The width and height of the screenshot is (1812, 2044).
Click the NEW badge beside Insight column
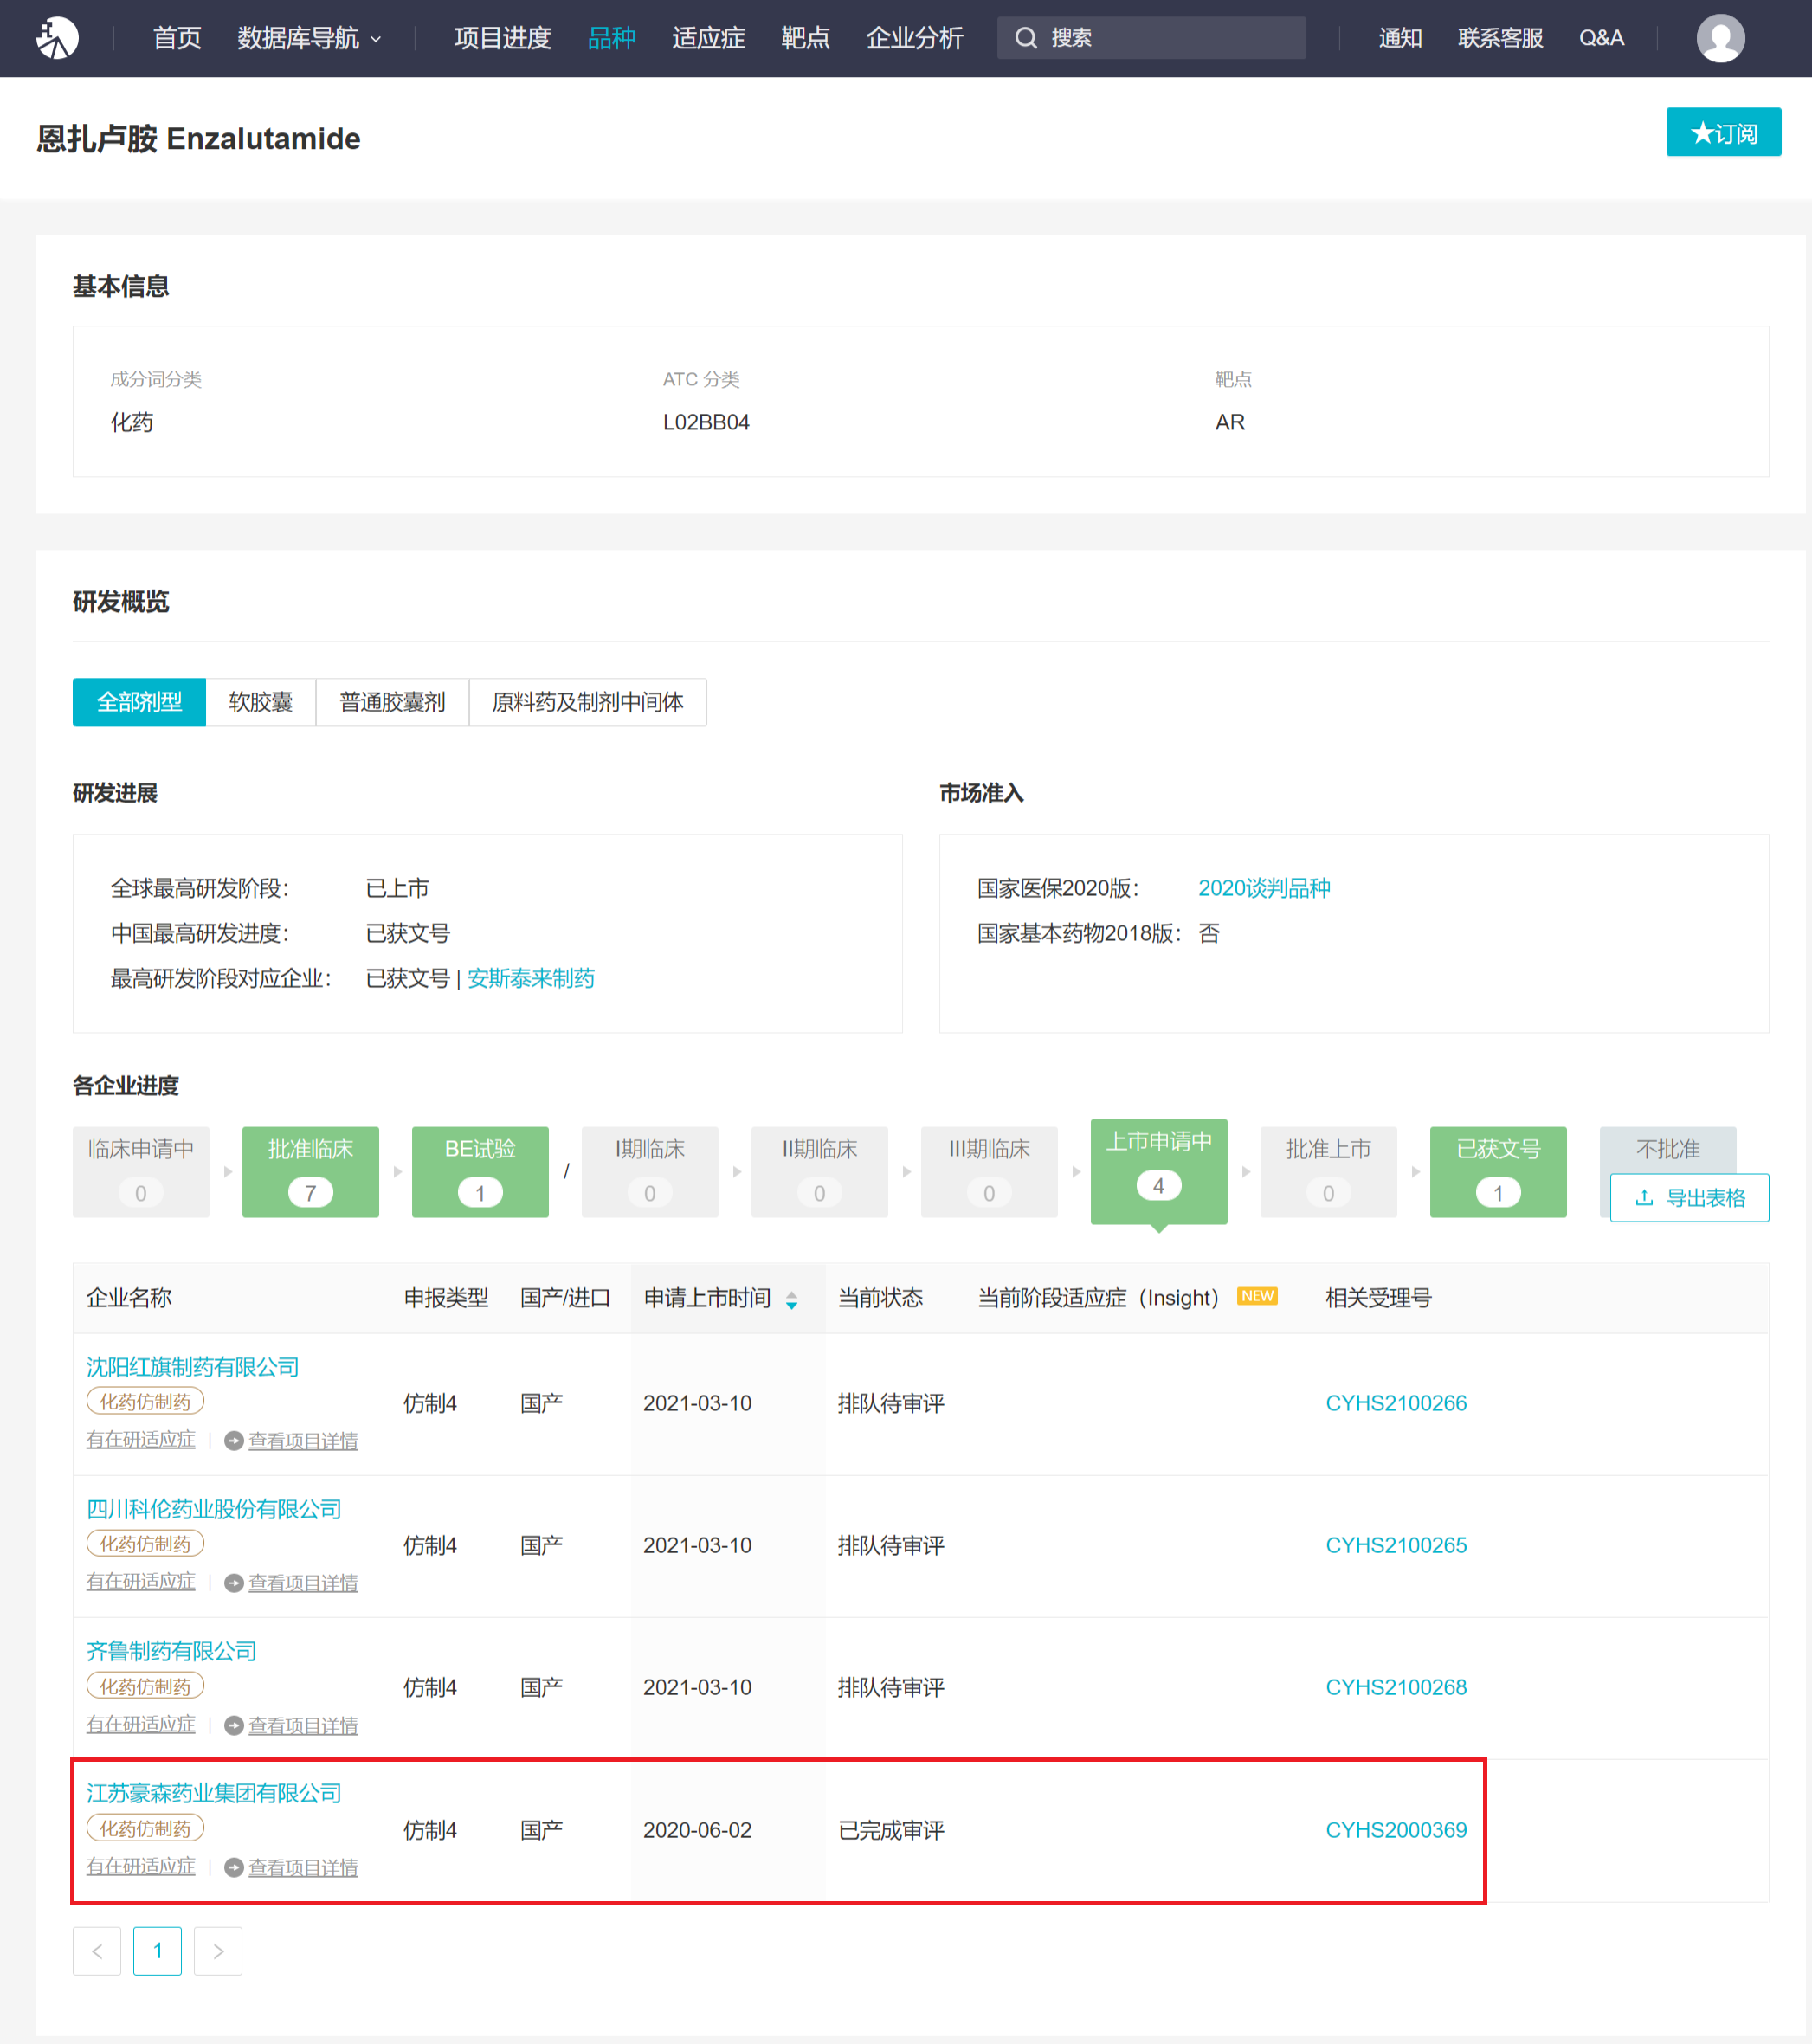click(1257, 1296)
